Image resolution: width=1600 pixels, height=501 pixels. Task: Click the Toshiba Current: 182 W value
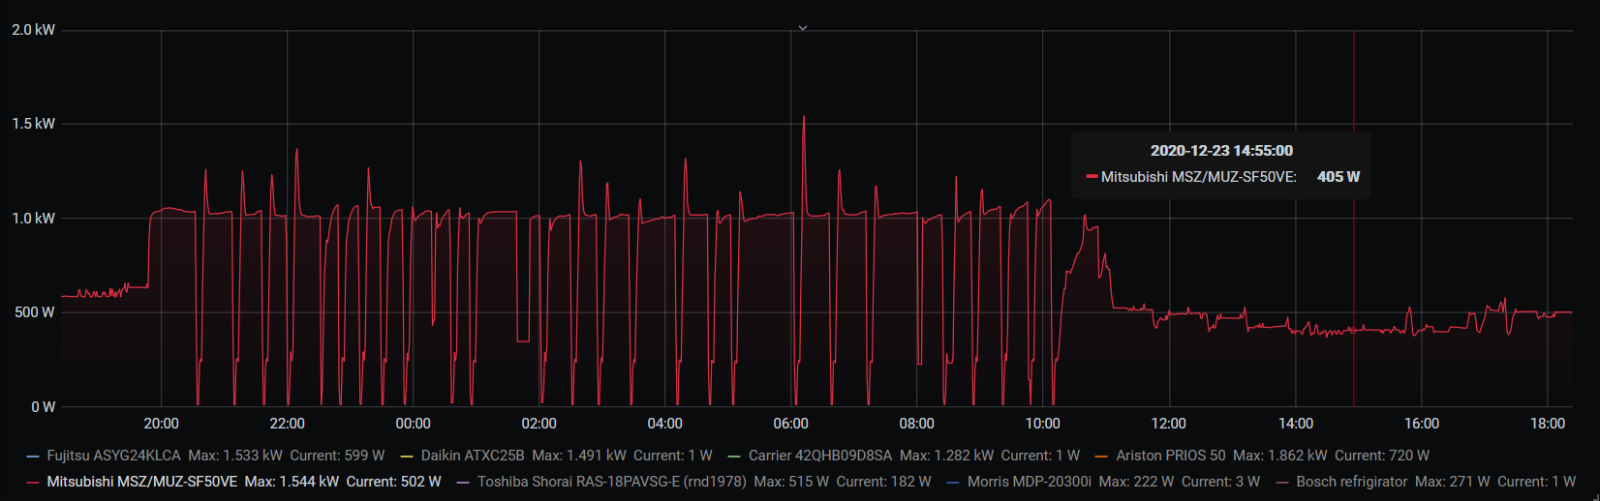tap(884, 481)
